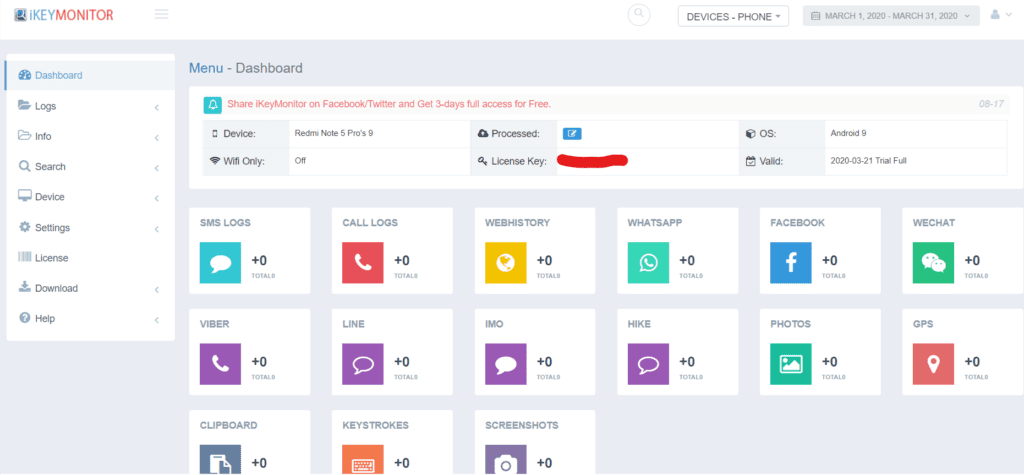Open the Webhistory globe icon
The width and height of the screenshot is (1024, 475).
point(505,263)
